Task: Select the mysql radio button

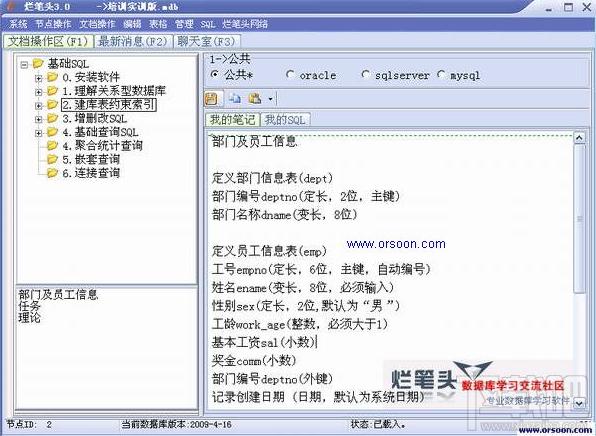Action: 441,75
